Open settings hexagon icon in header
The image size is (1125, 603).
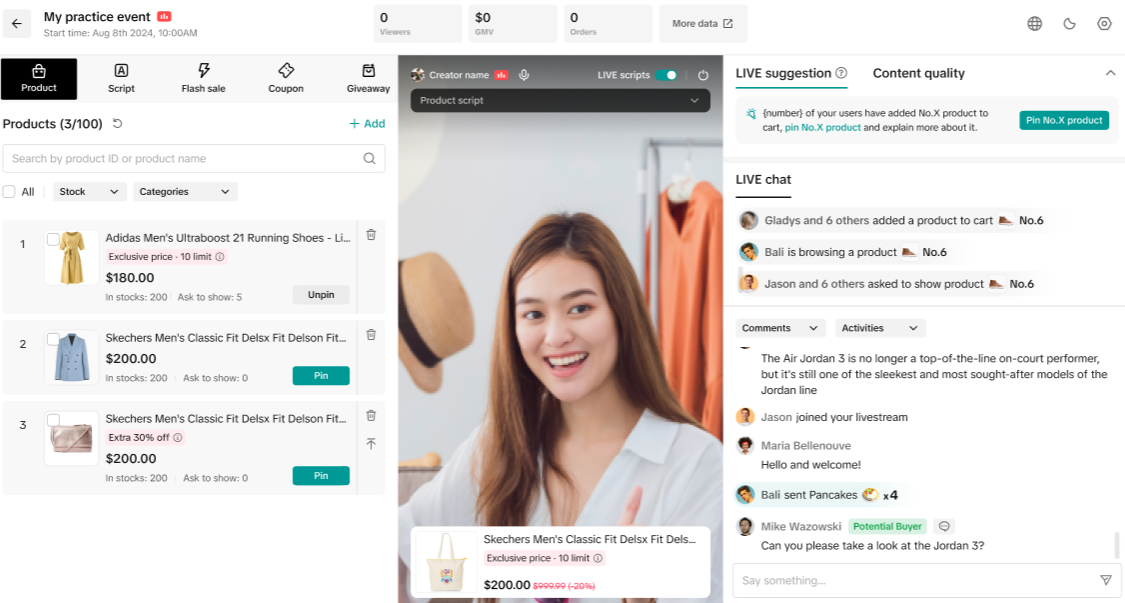(1104, 24)
